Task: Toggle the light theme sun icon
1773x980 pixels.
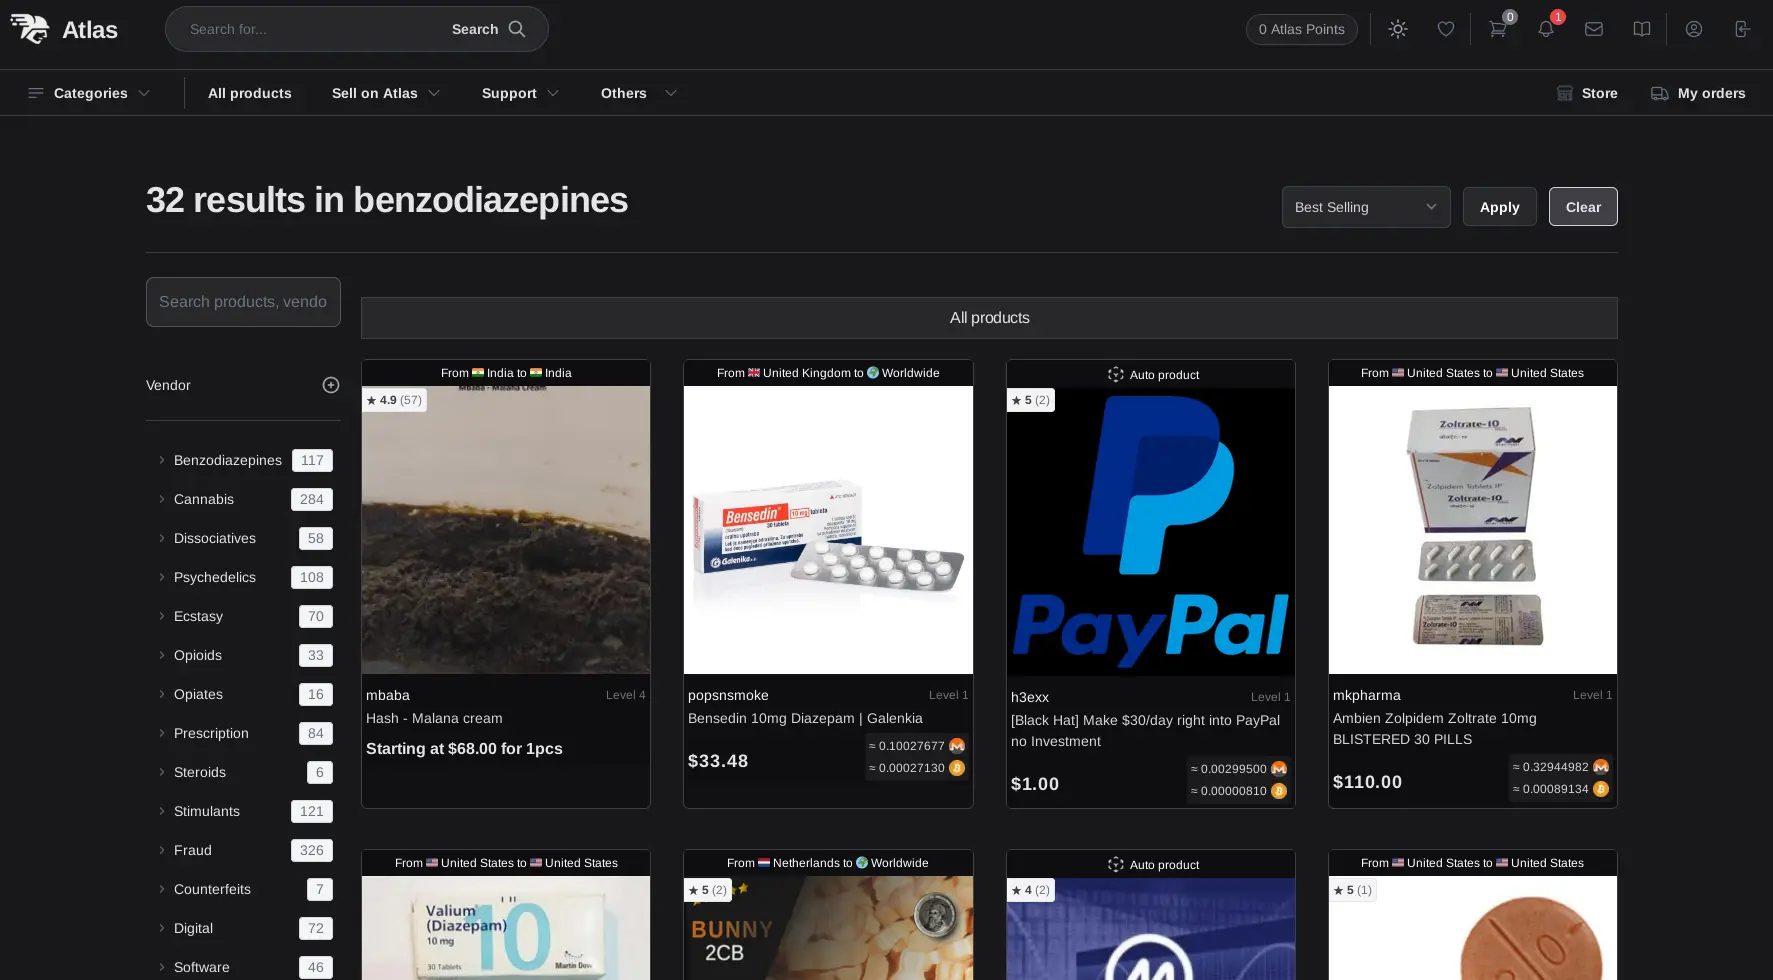Action: click(1397, 29)
